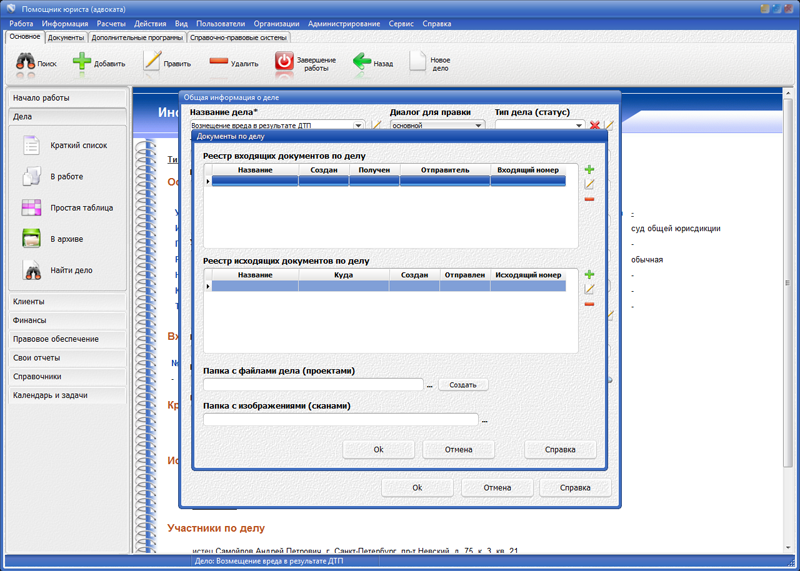
Task: Click the green plus for incoming documents registry
Action: pos(589,170)
